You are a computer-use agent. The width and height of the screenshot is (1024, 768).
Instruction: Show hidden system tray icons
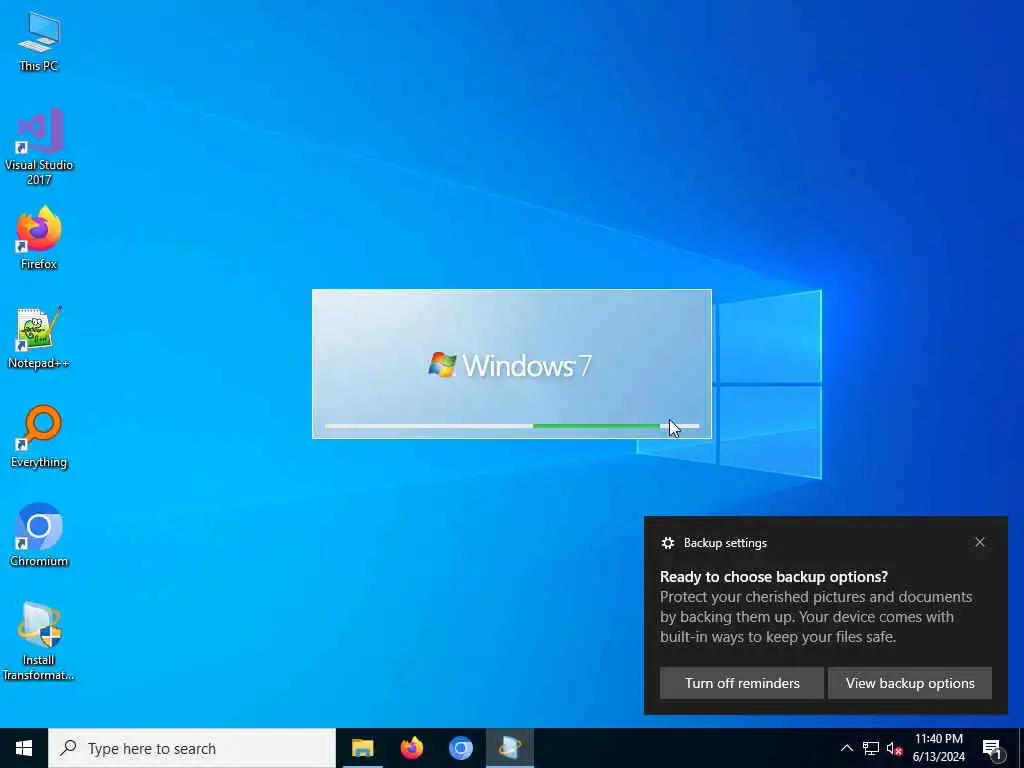coord(846,748)
